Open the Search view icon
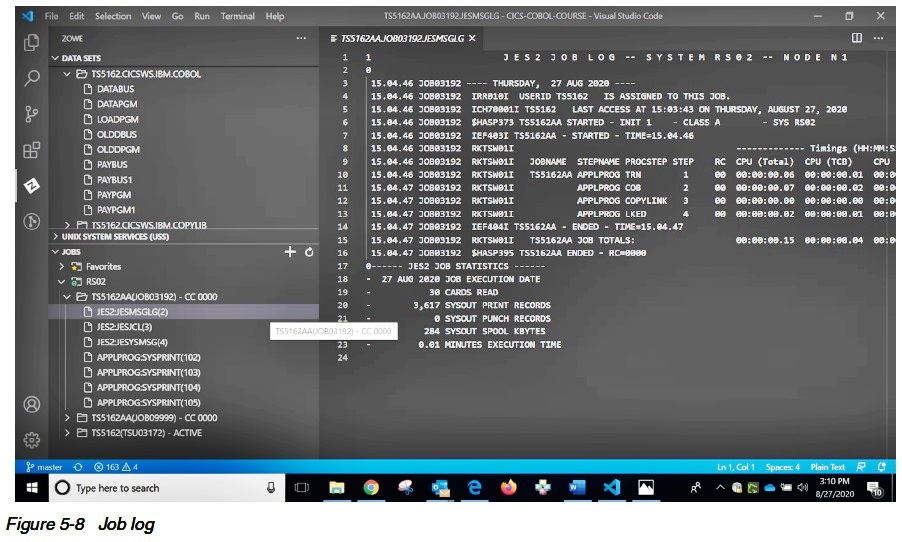Screen dimensions: 902x542 tap(31, 78)
